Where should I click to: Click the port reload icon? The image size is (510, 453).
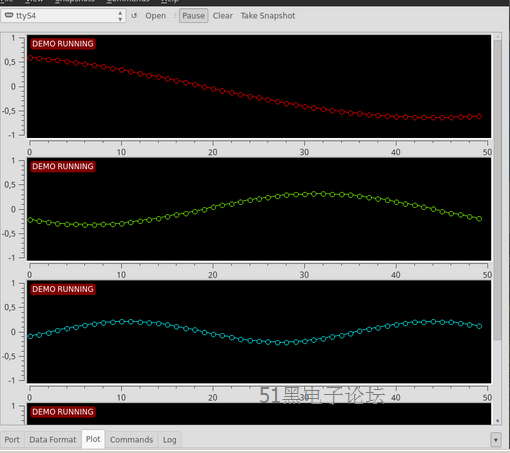tap(134, 16)
